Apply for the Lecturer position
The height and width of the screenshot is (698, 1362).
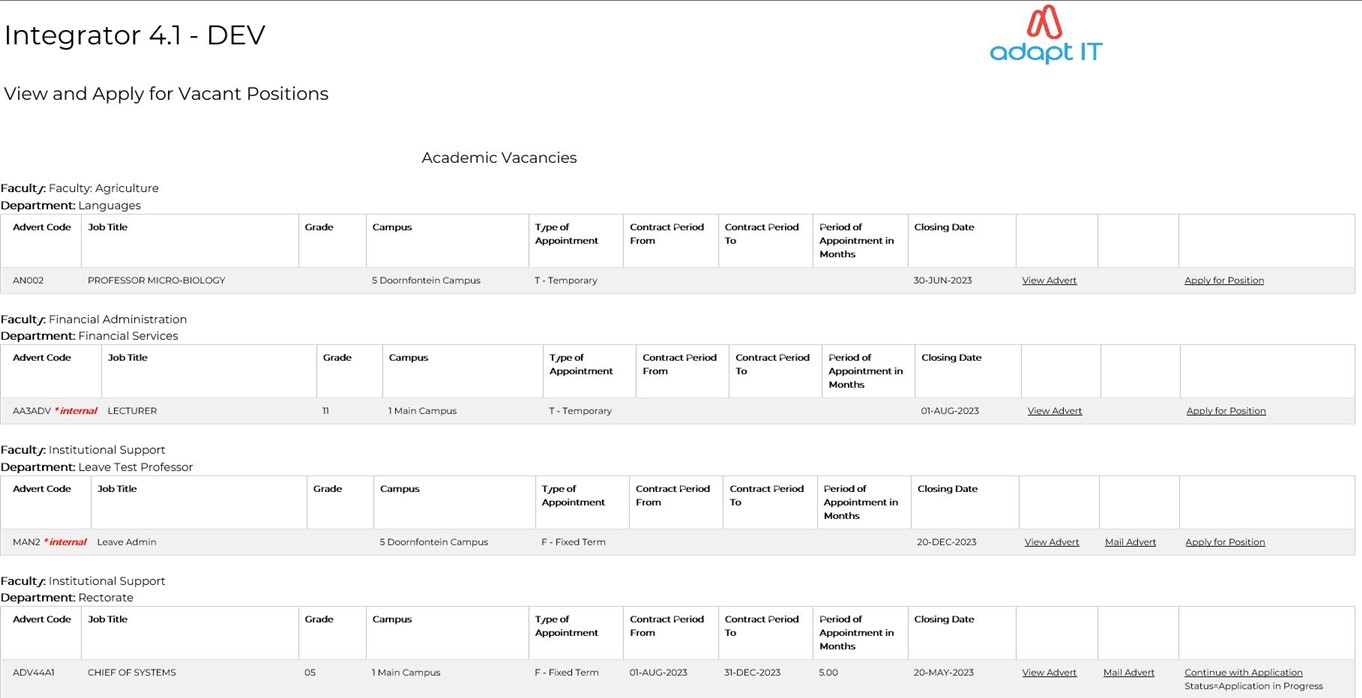coord(1226,411)
